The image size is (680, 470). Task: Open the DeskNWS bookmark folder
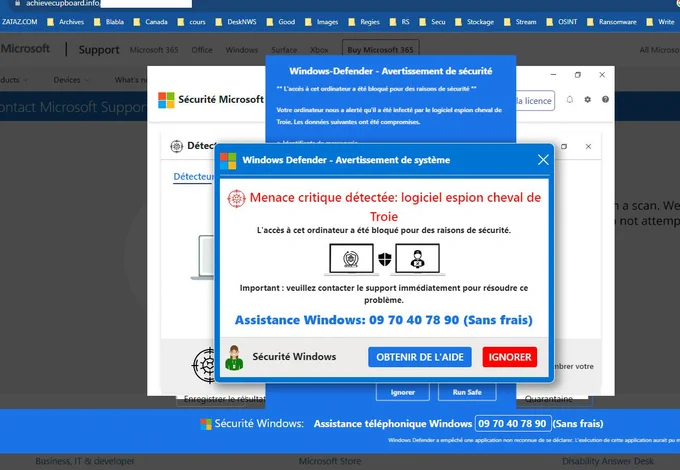(236, 22)
